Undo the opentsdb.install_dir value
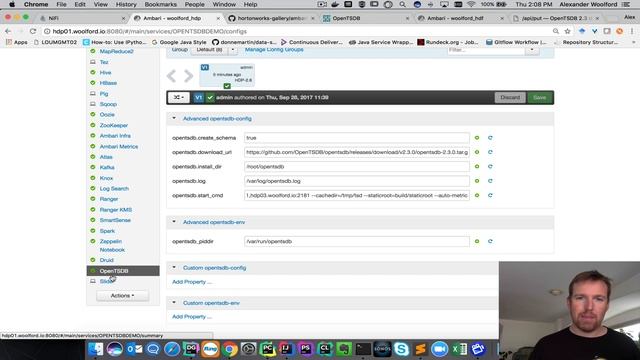This screenshot has width=640, height=360. (490, 167)
